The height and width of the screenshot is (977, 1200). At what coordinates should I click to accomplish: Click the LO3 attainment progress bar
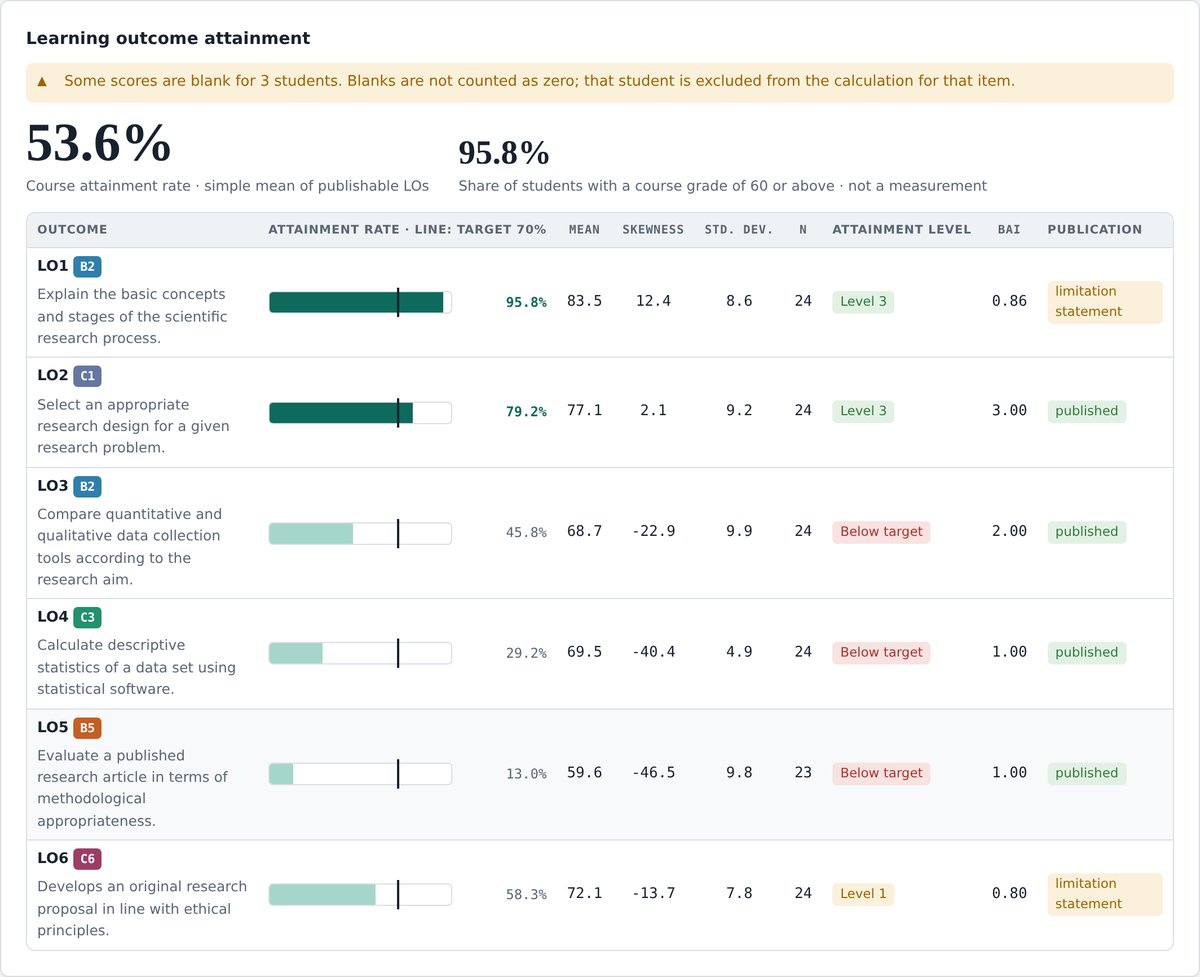pos(360,533)
